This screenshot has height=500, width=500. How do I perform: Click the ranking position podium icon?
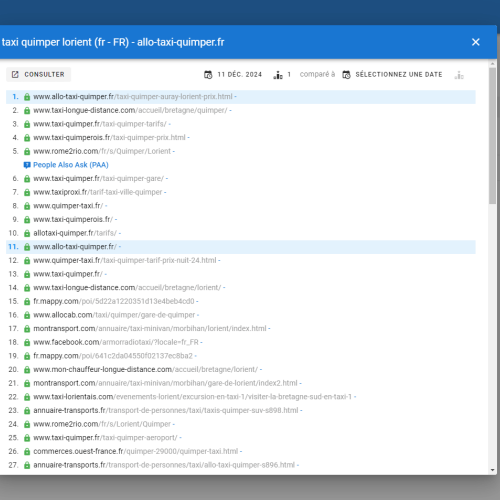[x=278, y=75]
